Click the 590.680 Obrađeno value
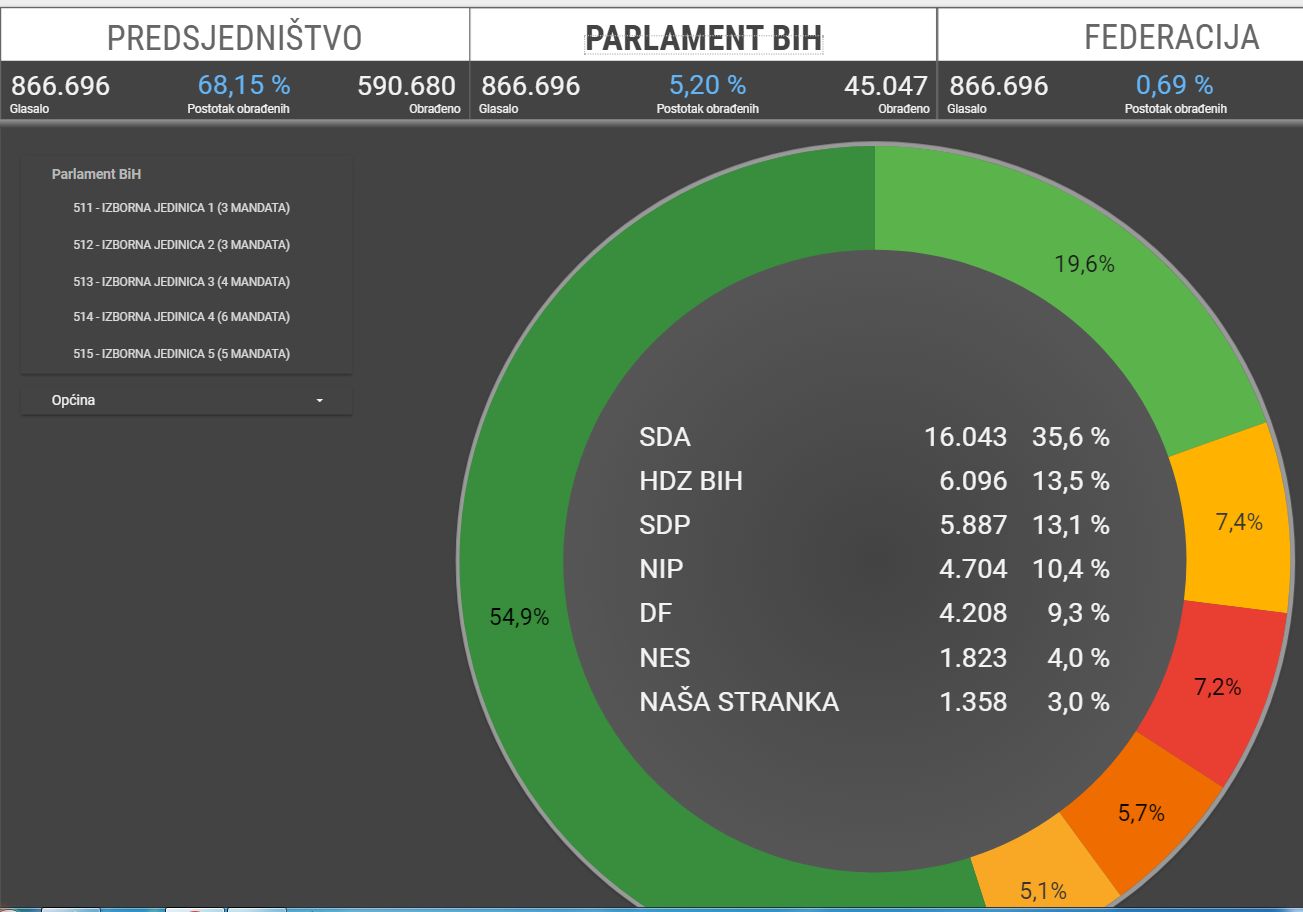The height and width of the screenshot is (912, 1303). (x=406, y=86)
